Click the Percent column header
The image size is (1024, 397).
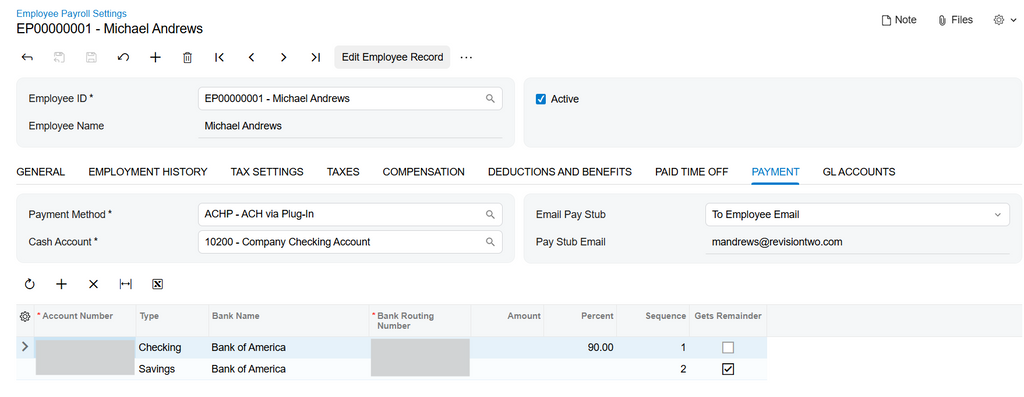tap(580, 321)
